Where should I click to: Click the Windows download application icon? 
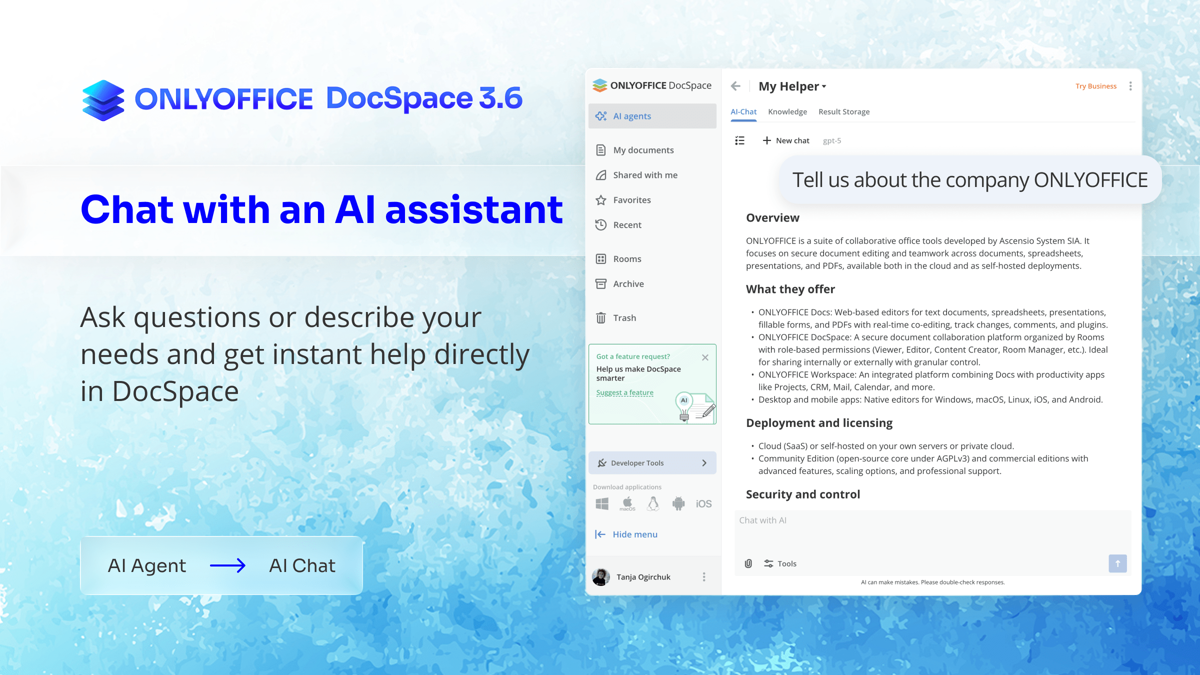(x=602, y=504)
